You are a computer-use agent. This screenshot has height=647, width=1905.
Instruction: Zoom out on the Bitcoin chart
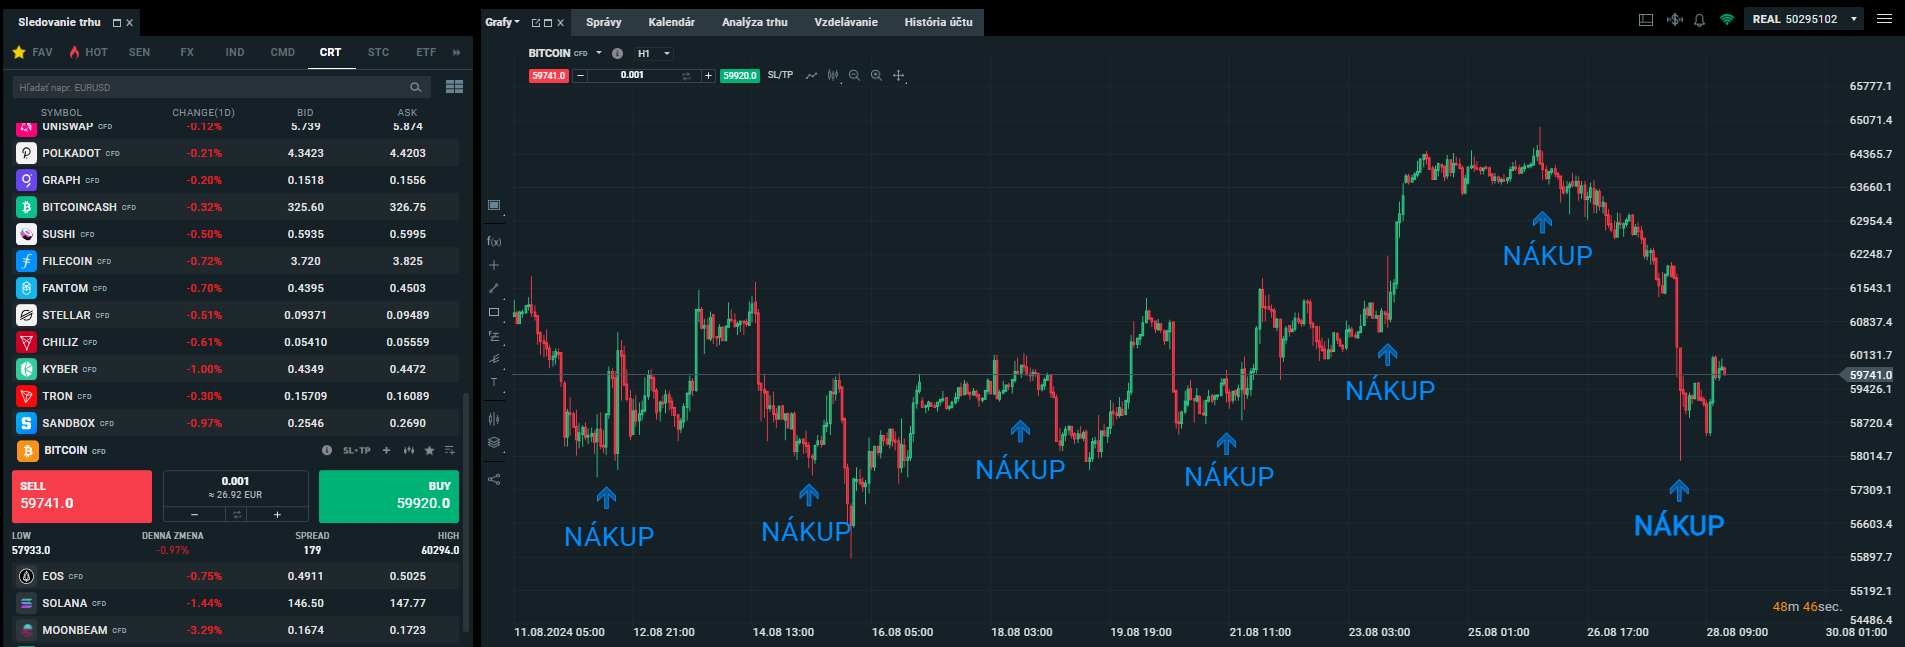click(854, 76)
